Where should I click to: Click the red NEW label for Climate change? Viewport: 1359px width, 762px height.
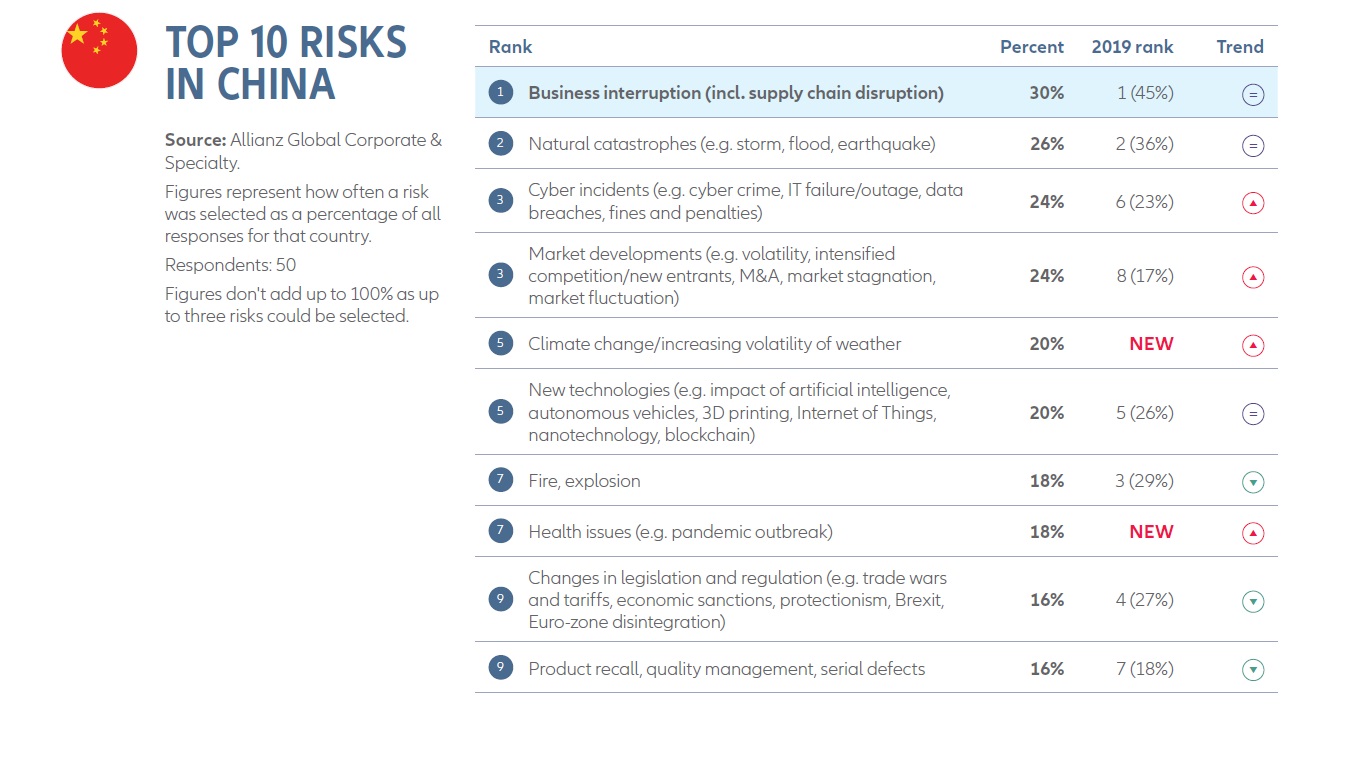point(1151,344)
